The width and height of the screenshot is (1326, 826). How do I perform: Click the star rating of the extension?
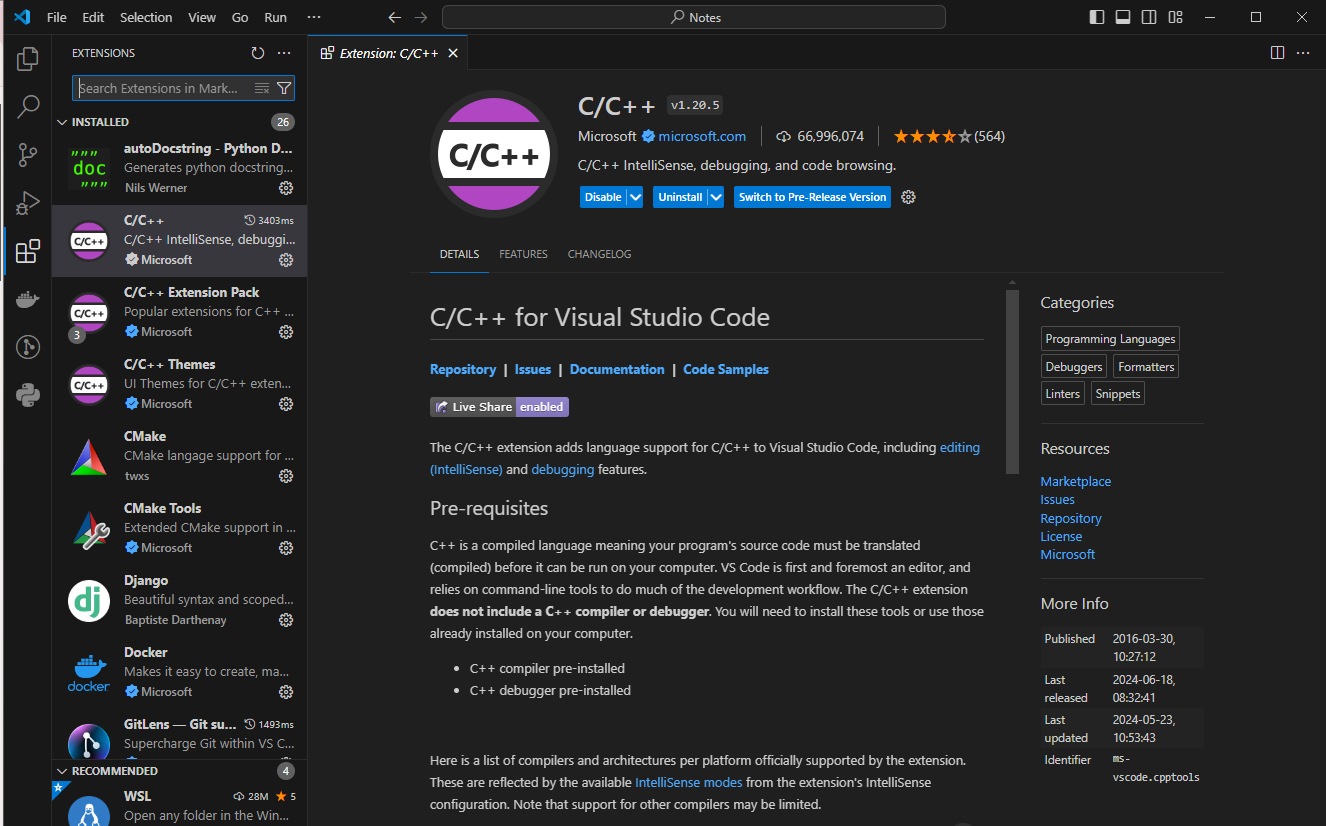(x=932, y=136)
